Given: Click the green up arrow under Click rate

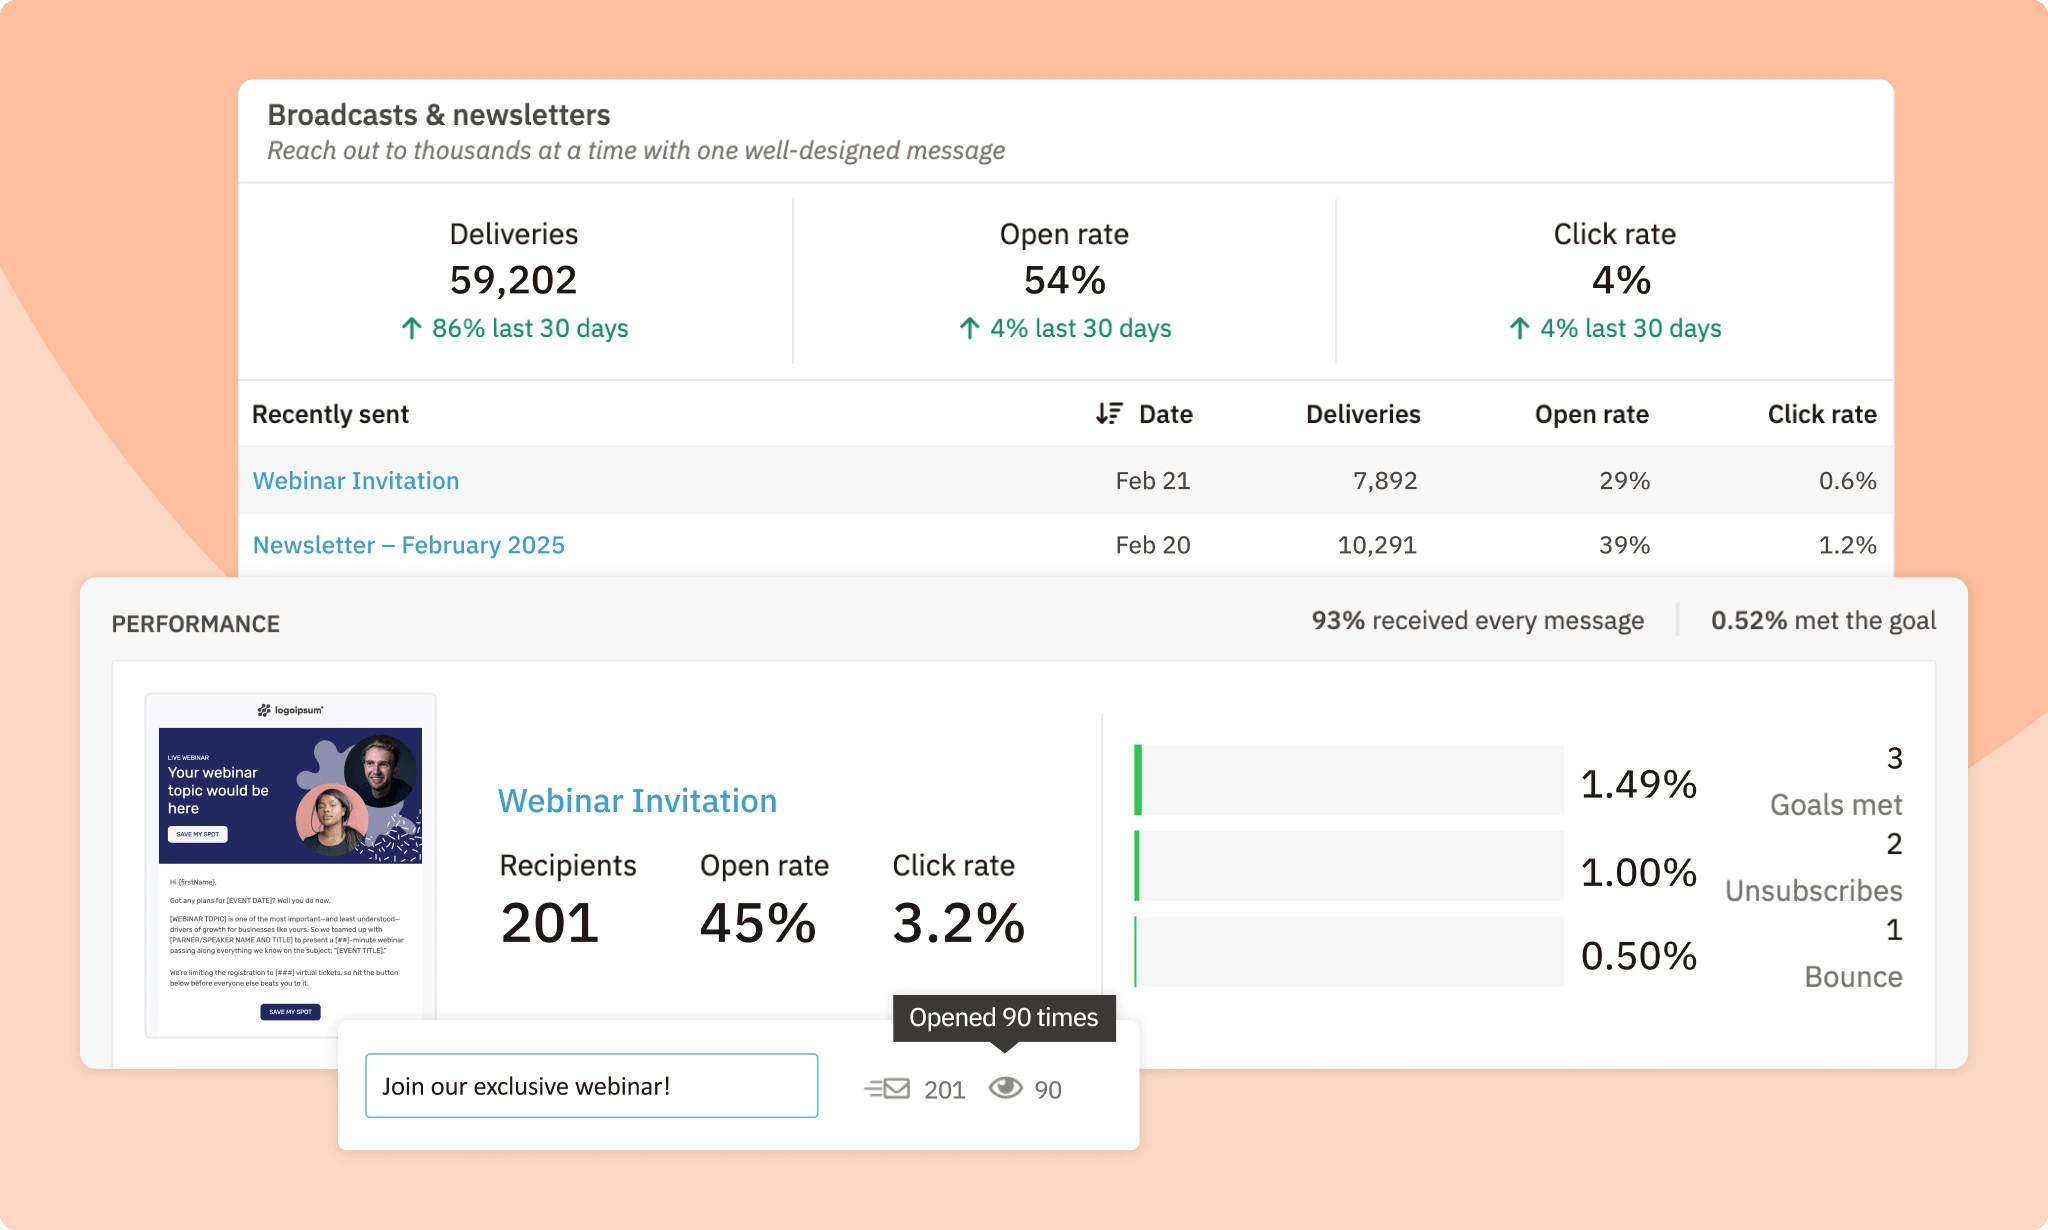Looking at the screenshot, I should tap(1519, 327).
